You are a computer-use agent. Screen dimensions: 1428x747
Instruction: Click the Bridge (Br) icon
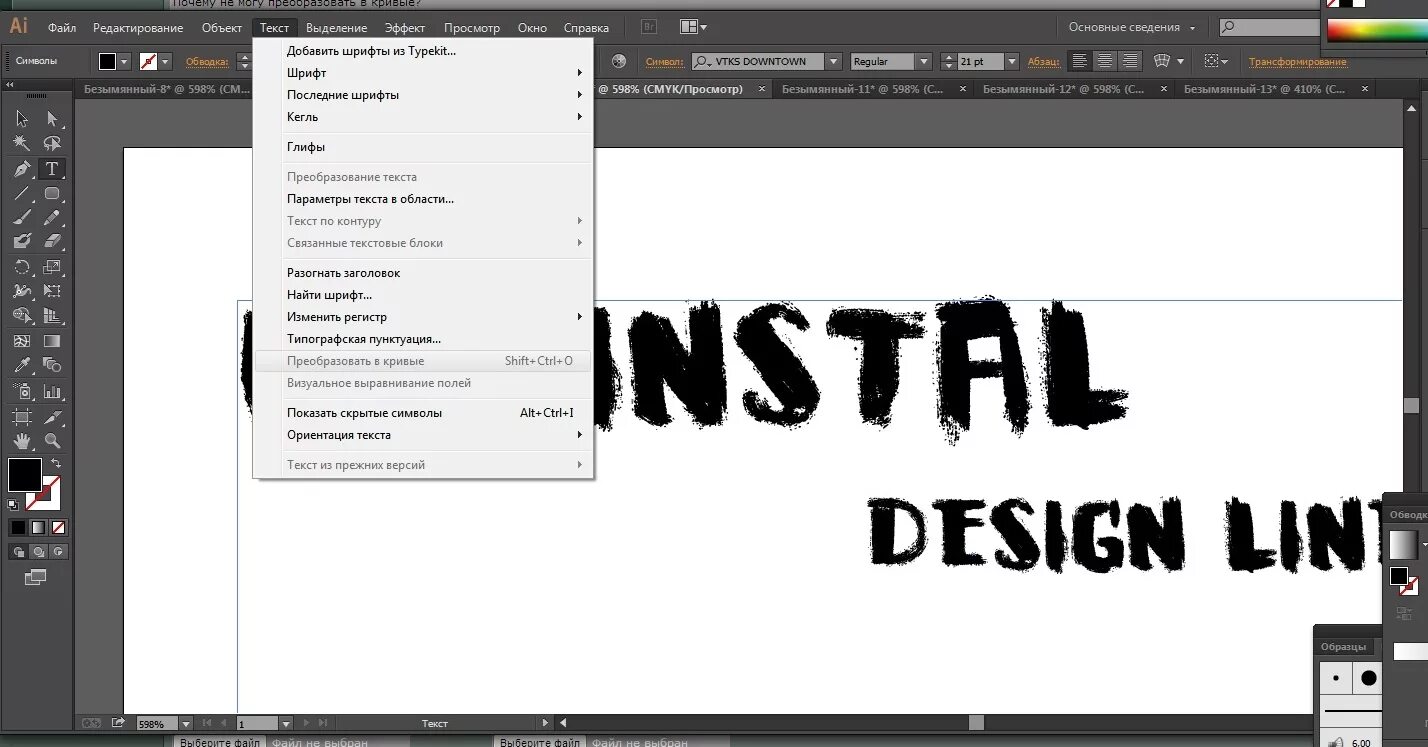(649, 27)
